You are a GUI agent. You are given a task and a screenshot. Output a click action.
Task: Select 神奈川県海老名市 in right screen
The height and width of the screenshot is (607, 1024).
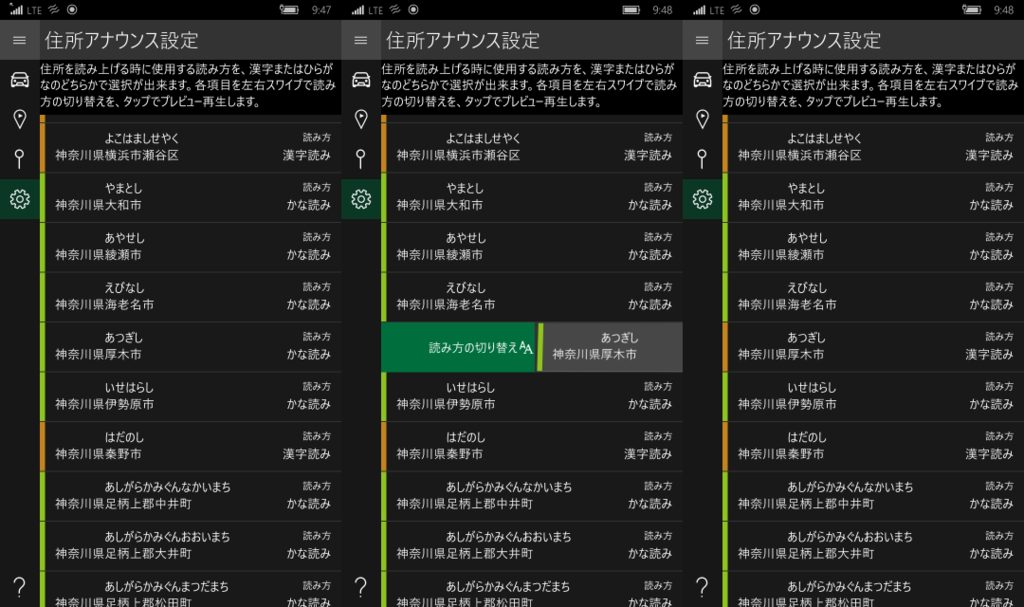coord(787,304)
